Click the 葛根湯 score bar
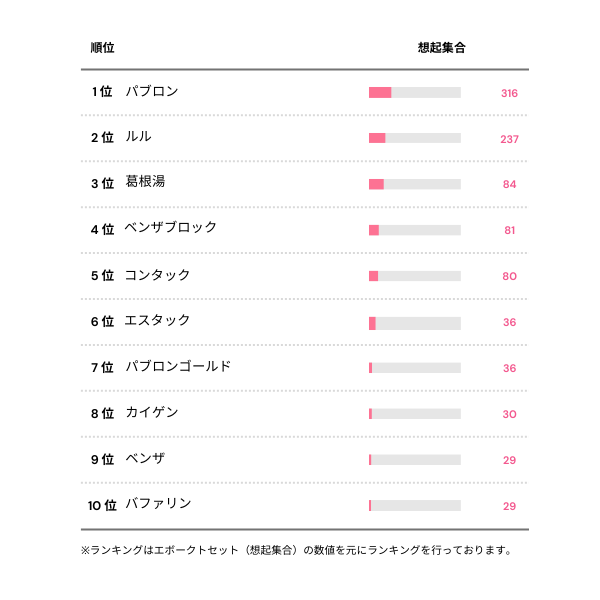Screen dimensions: 600x600 pyautogui.click(x=414, y=184)
